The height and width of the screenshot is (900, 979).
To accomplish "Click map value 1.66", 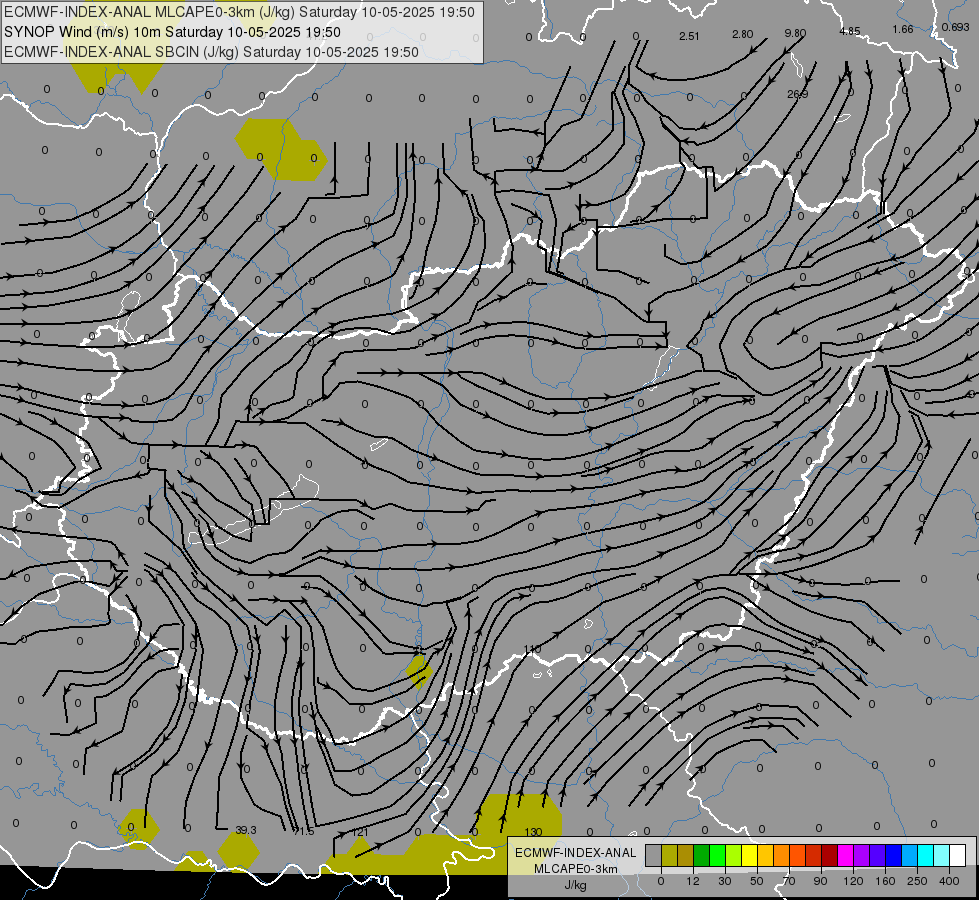I will [903, 29].
